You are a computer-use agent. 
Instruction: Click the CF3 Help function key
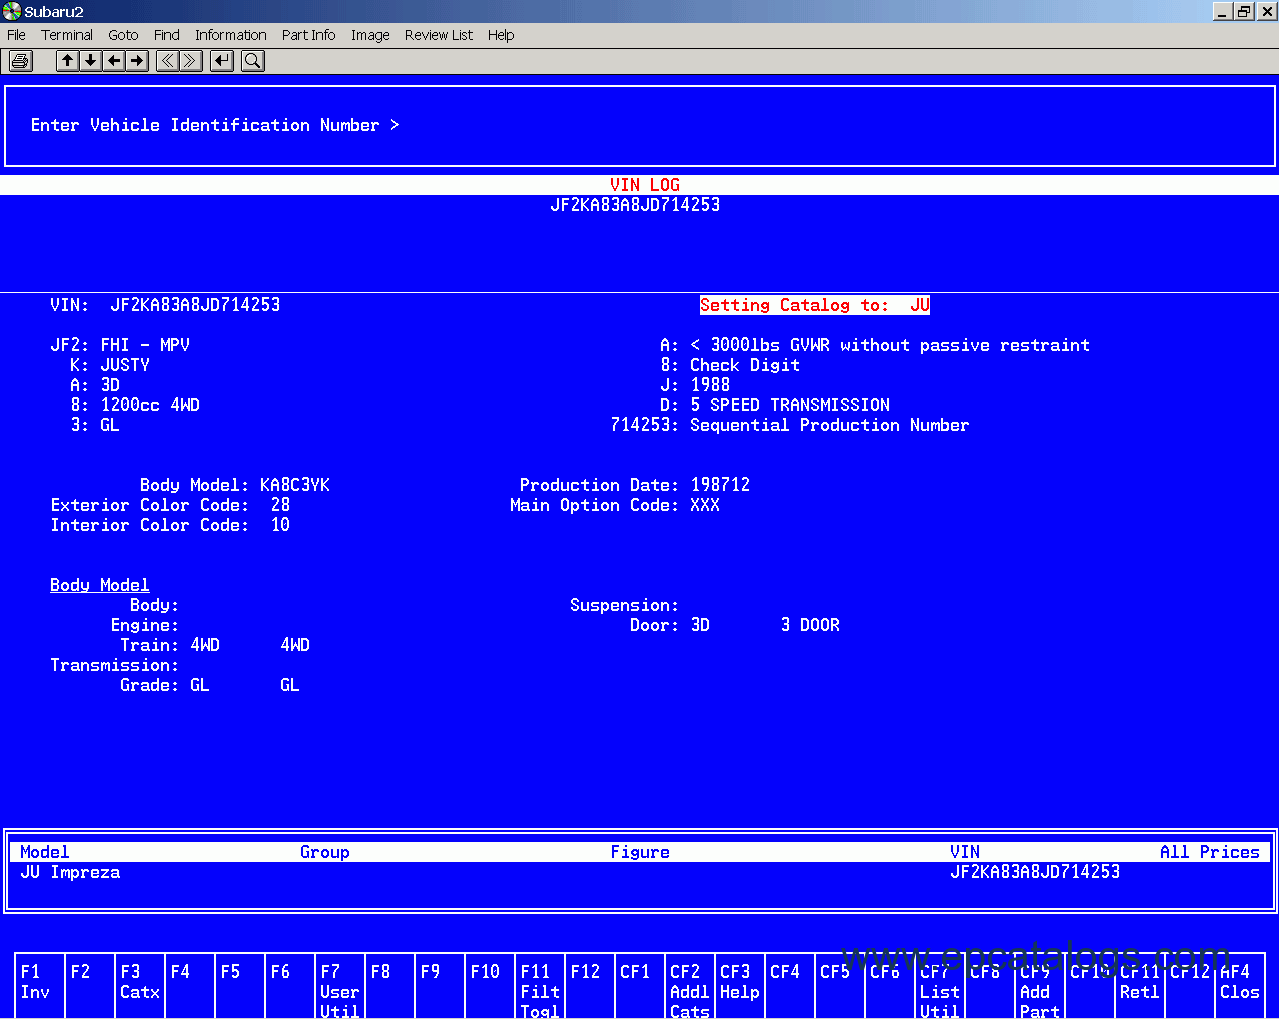tap(740, 986)
